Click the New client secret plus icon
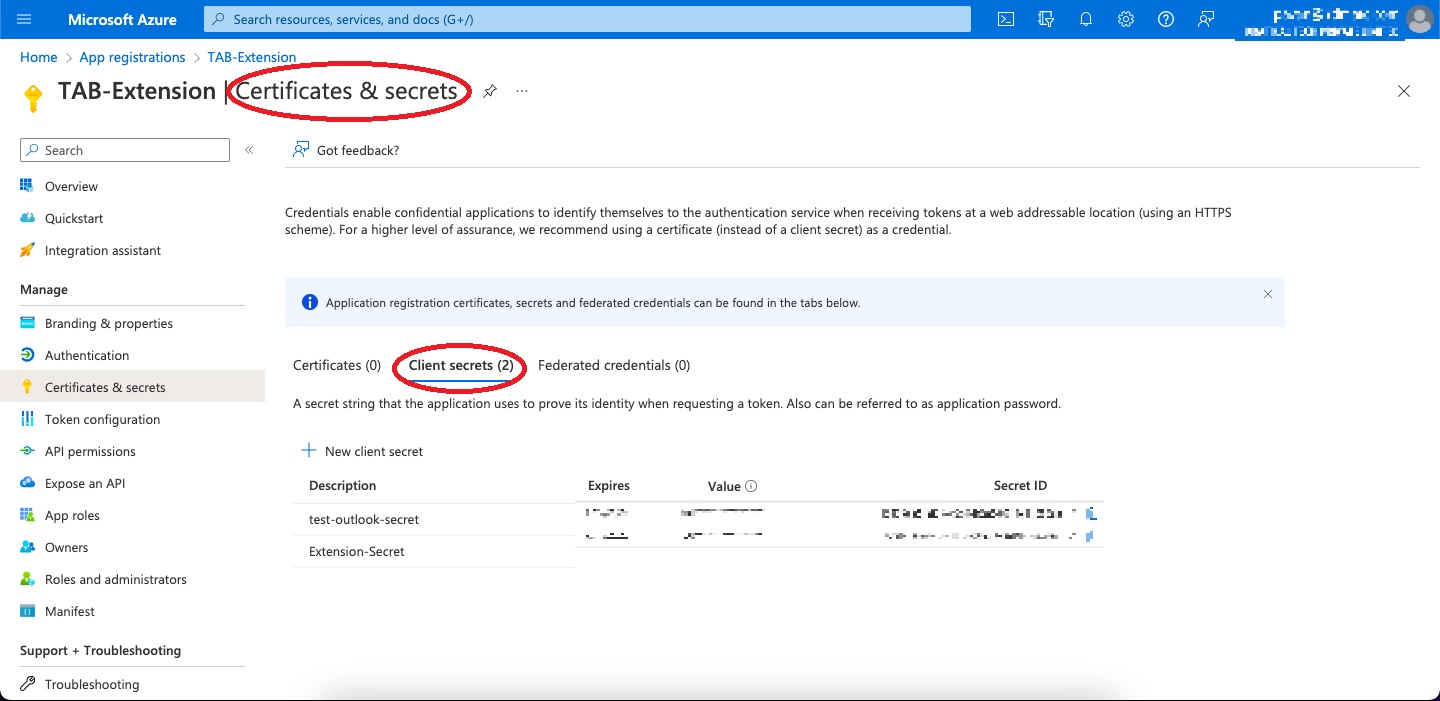The width and height of the screenshot is (1440, 701). (x=309, y=451)
